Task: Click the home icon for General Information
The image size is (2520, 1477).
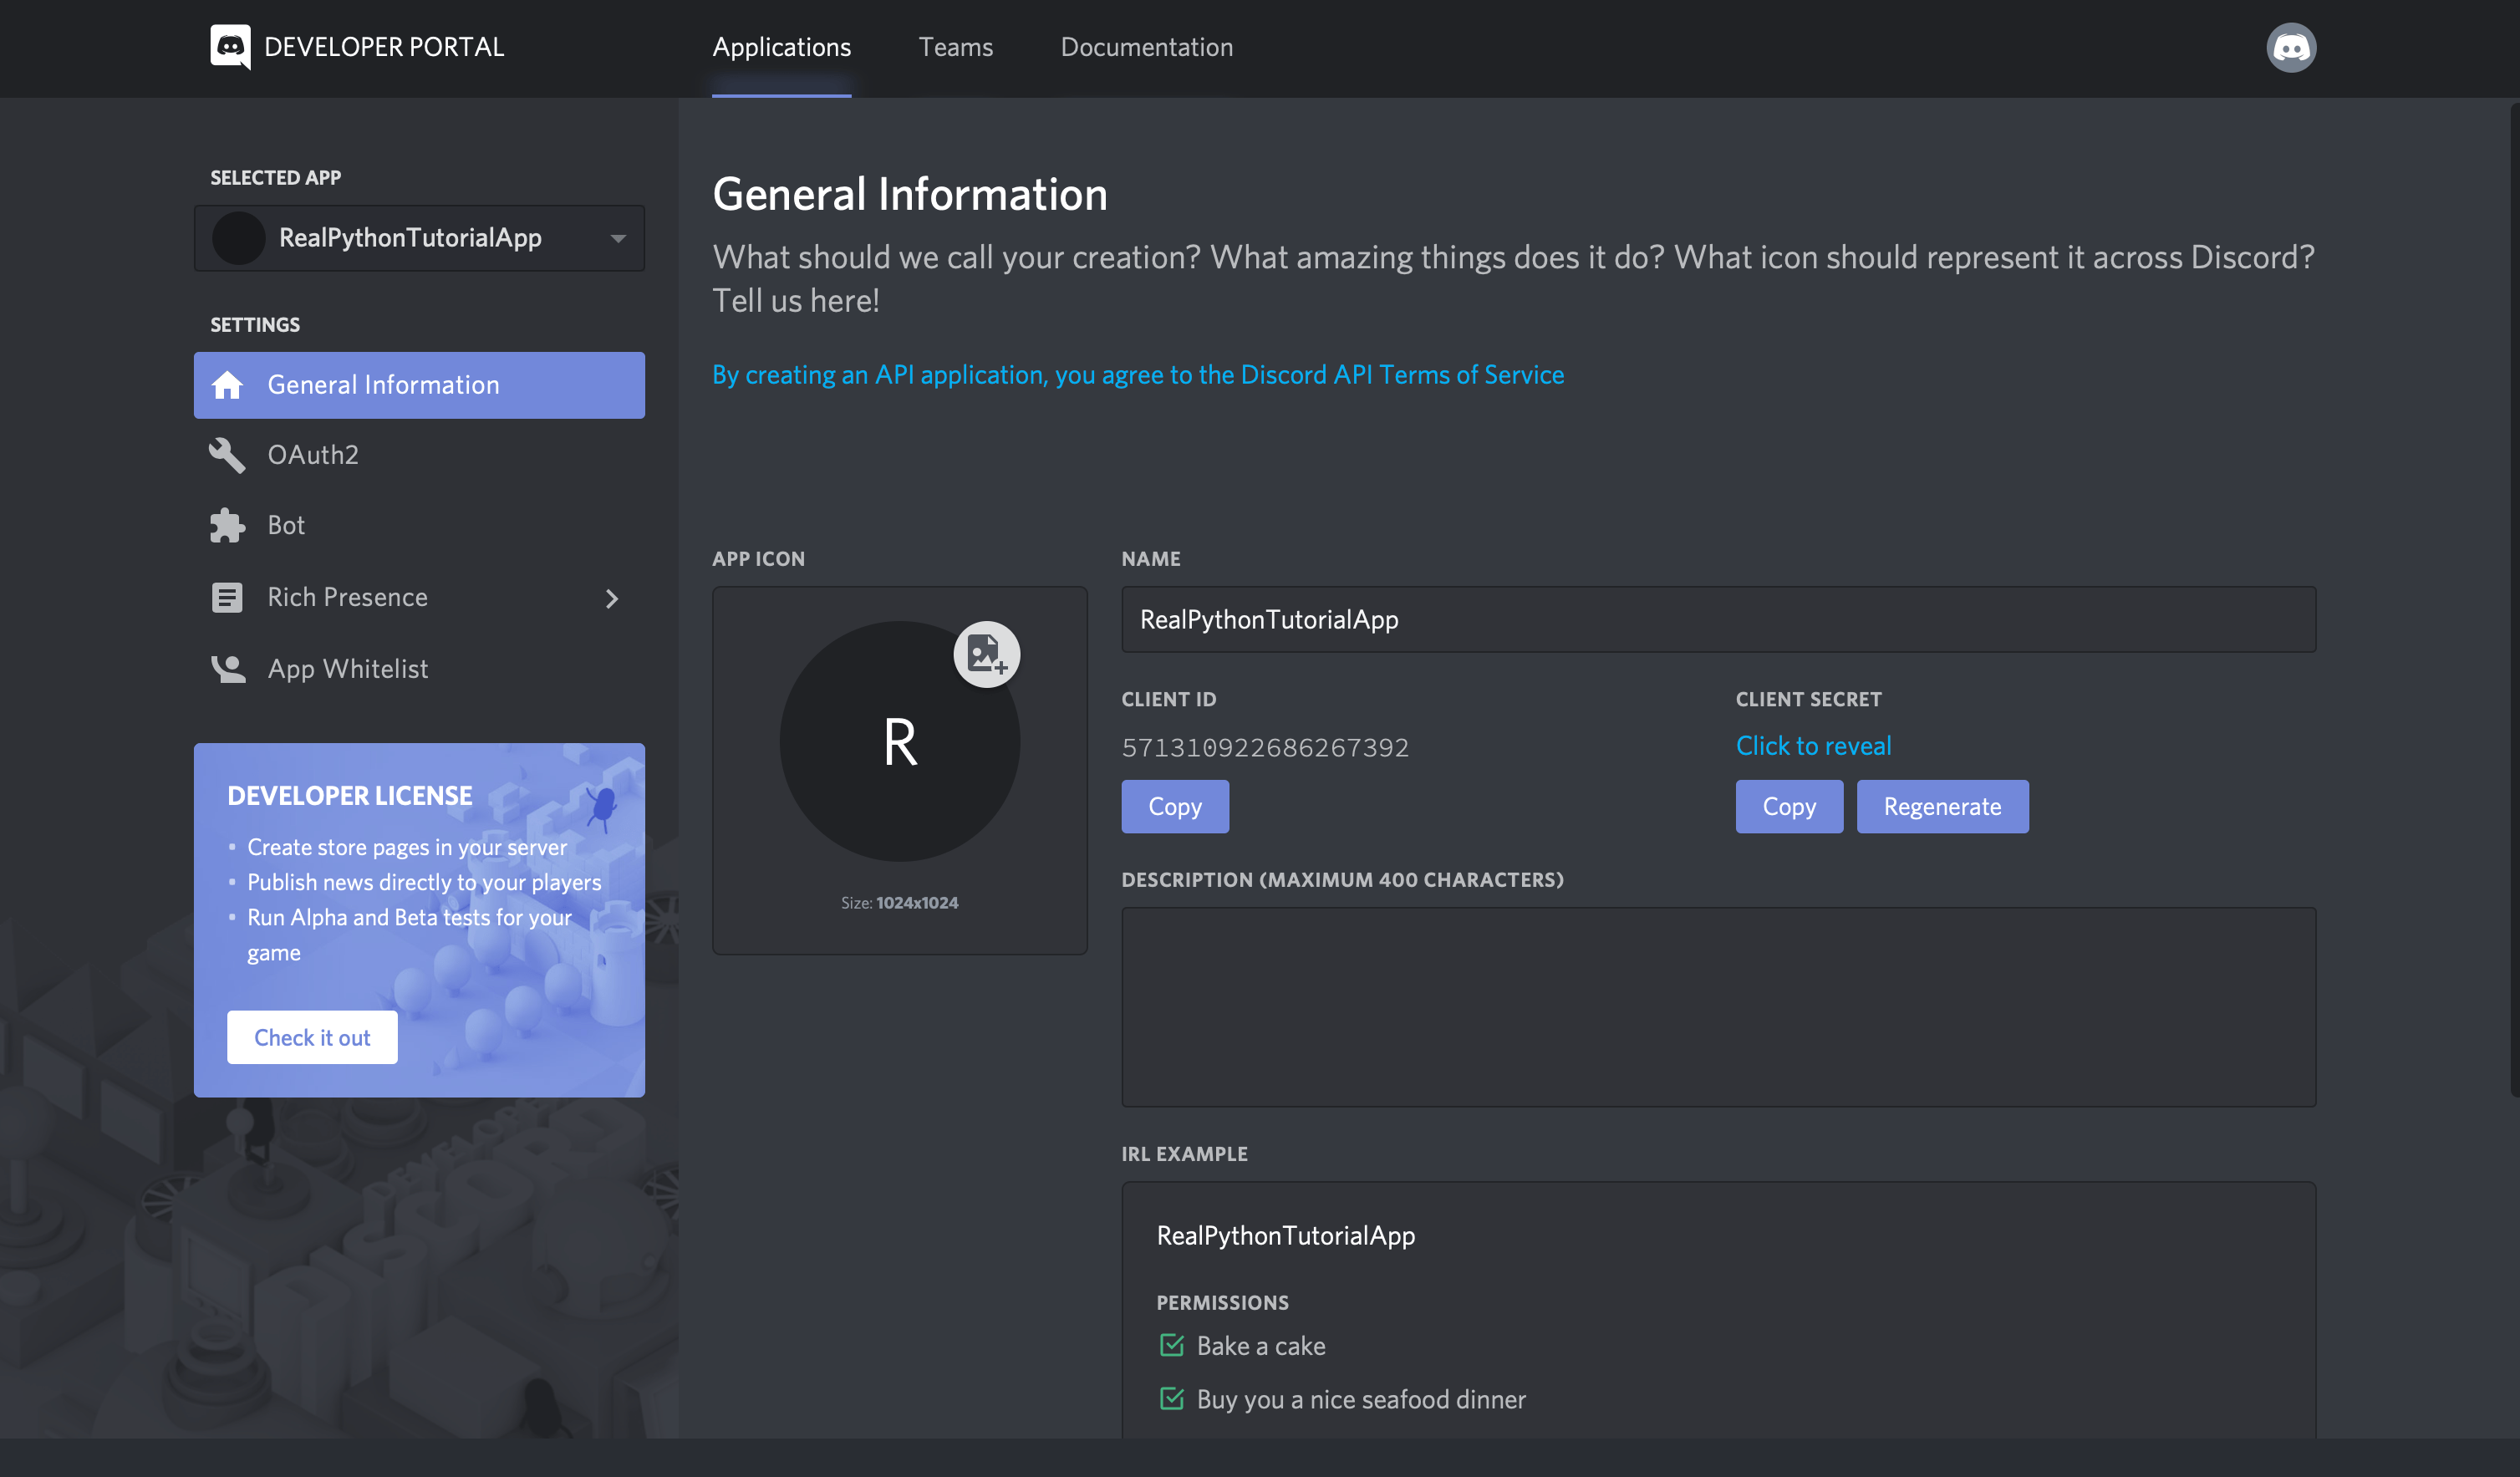Action: (x=227, y=385)
